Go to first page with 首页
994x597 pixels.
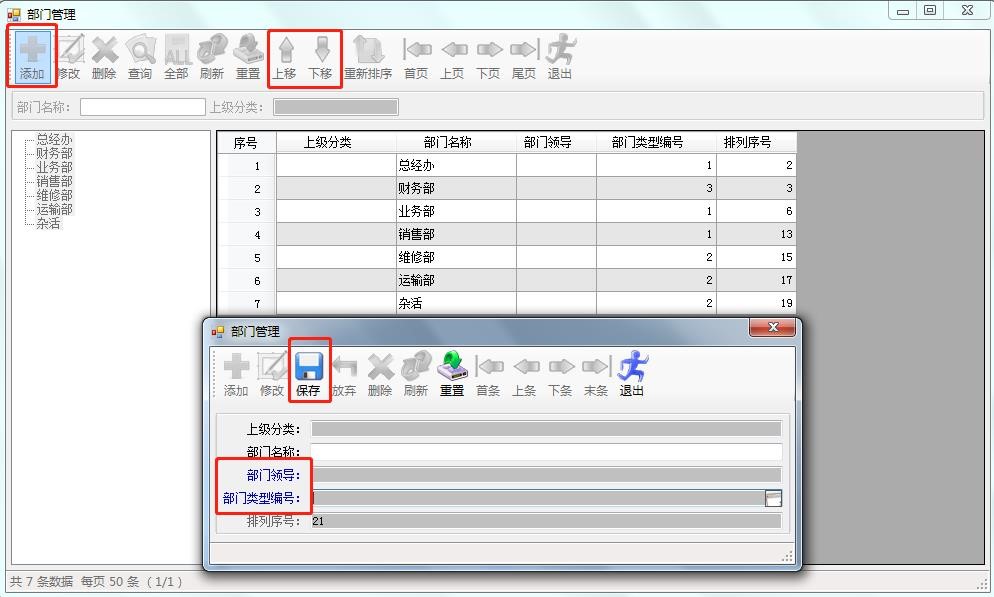416,57
